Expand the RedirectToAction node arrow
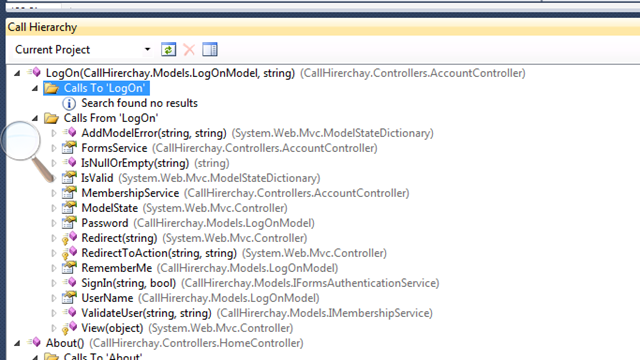This screenshot has width=640, height=360. [53, 253]
